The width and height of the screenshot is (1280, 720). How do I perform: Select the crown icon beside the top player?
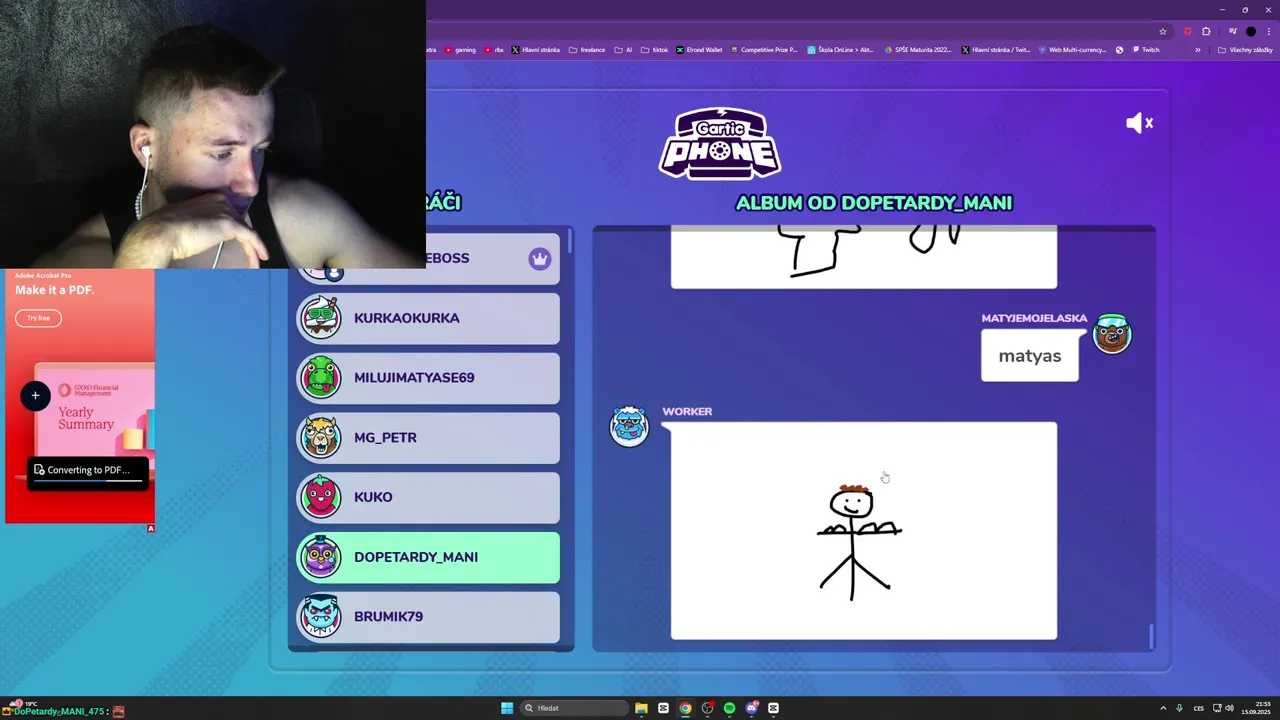(x=540, y=259)
